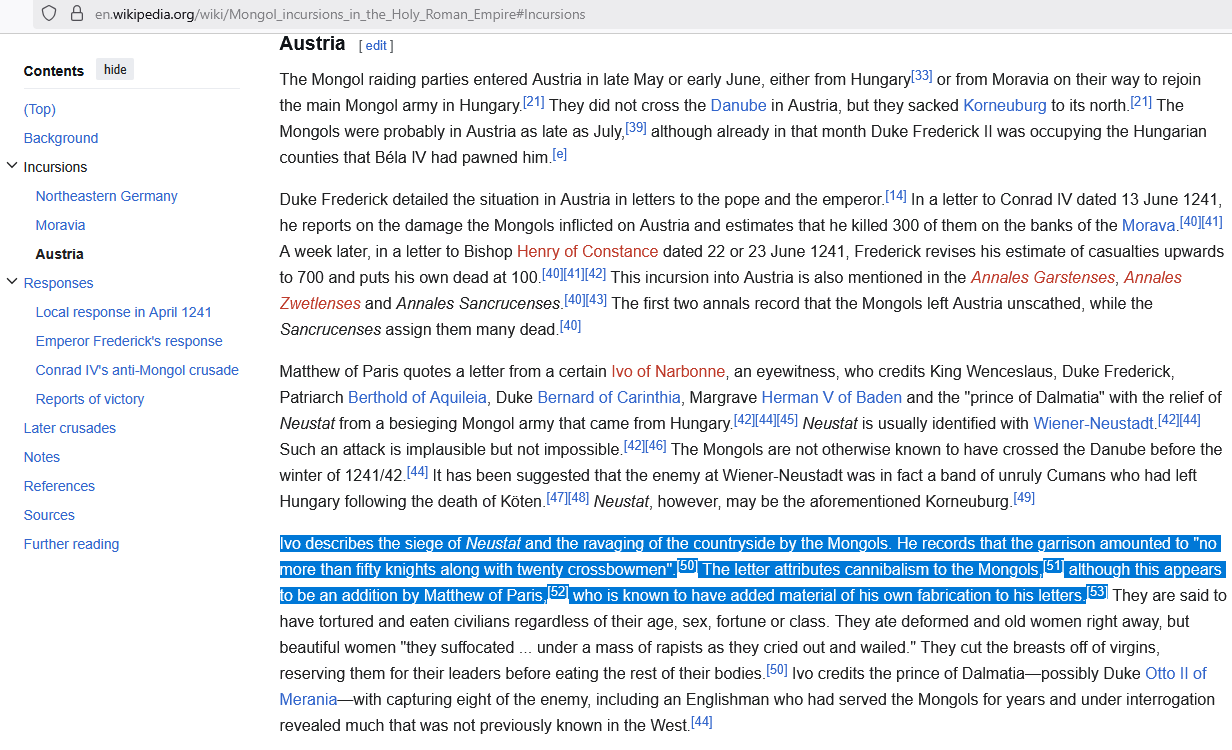Click citation [47] after death of Köten
The width and height of the screenshot is (1232, 750).
[x=557, y=497]
